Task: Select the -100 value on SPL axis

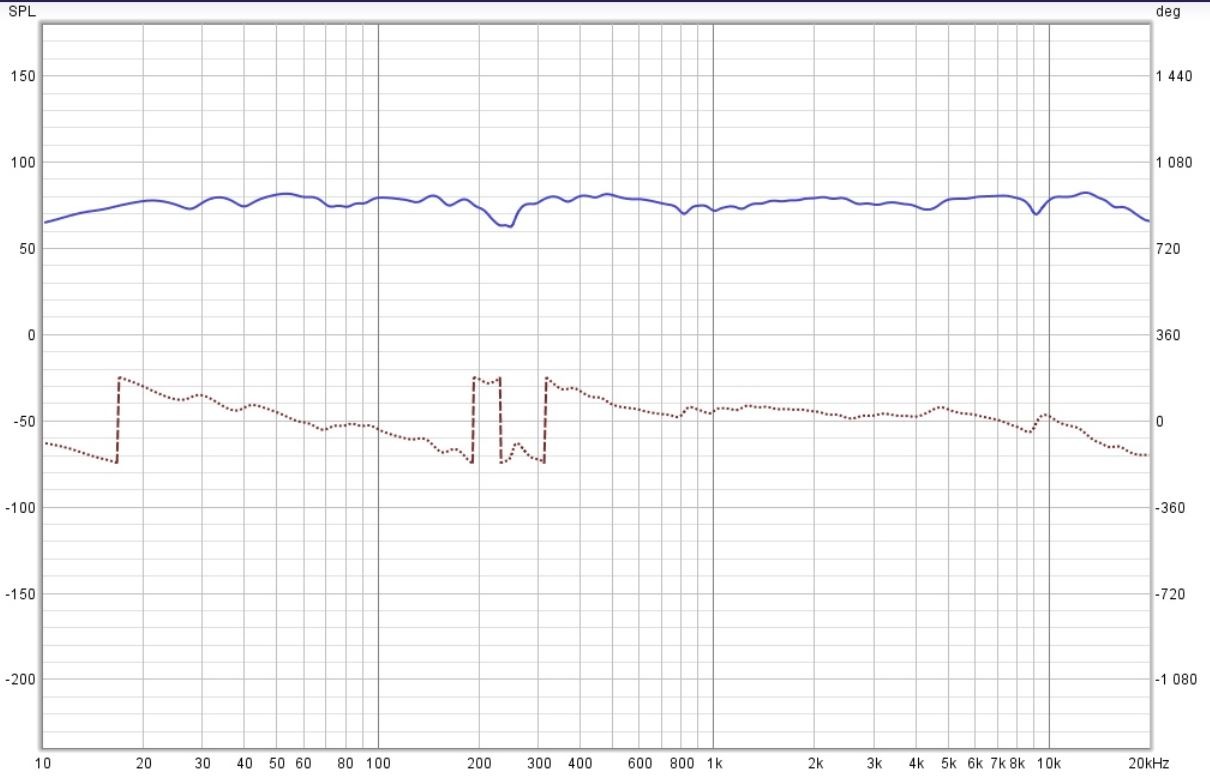Action: (x=22, y=508)
